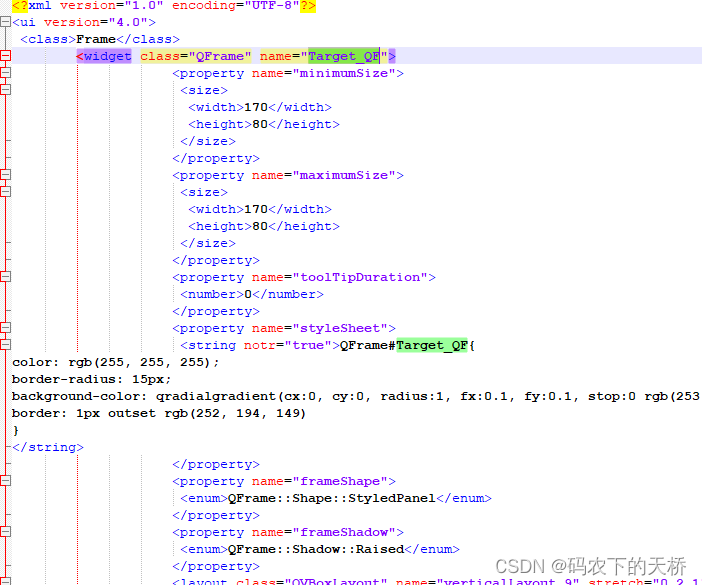This screenshot has width=702, height=585.
Task: Click the QFrame::Shadow::Raised enum value
Action: click(x=316, y=550)
